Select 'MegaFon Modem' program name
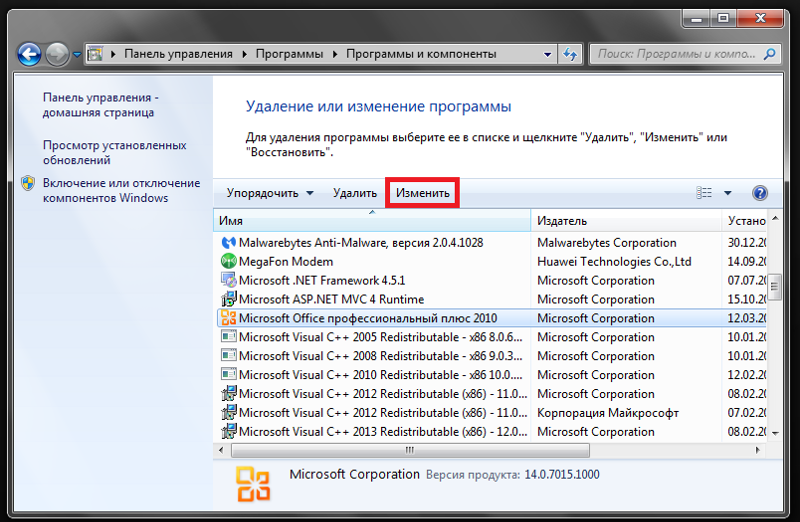Screen dimensions: 800x522 [x=286, y=261]
